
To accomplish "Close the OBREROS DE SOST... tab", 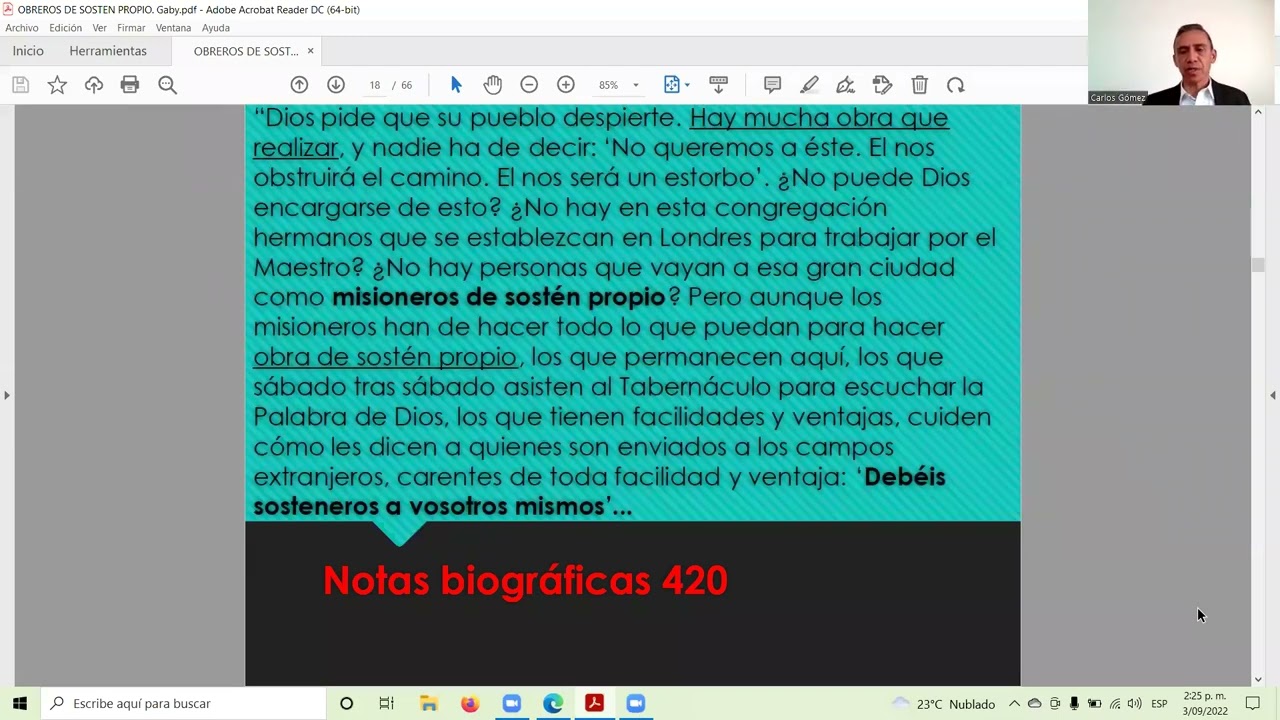I will point(310,51).
